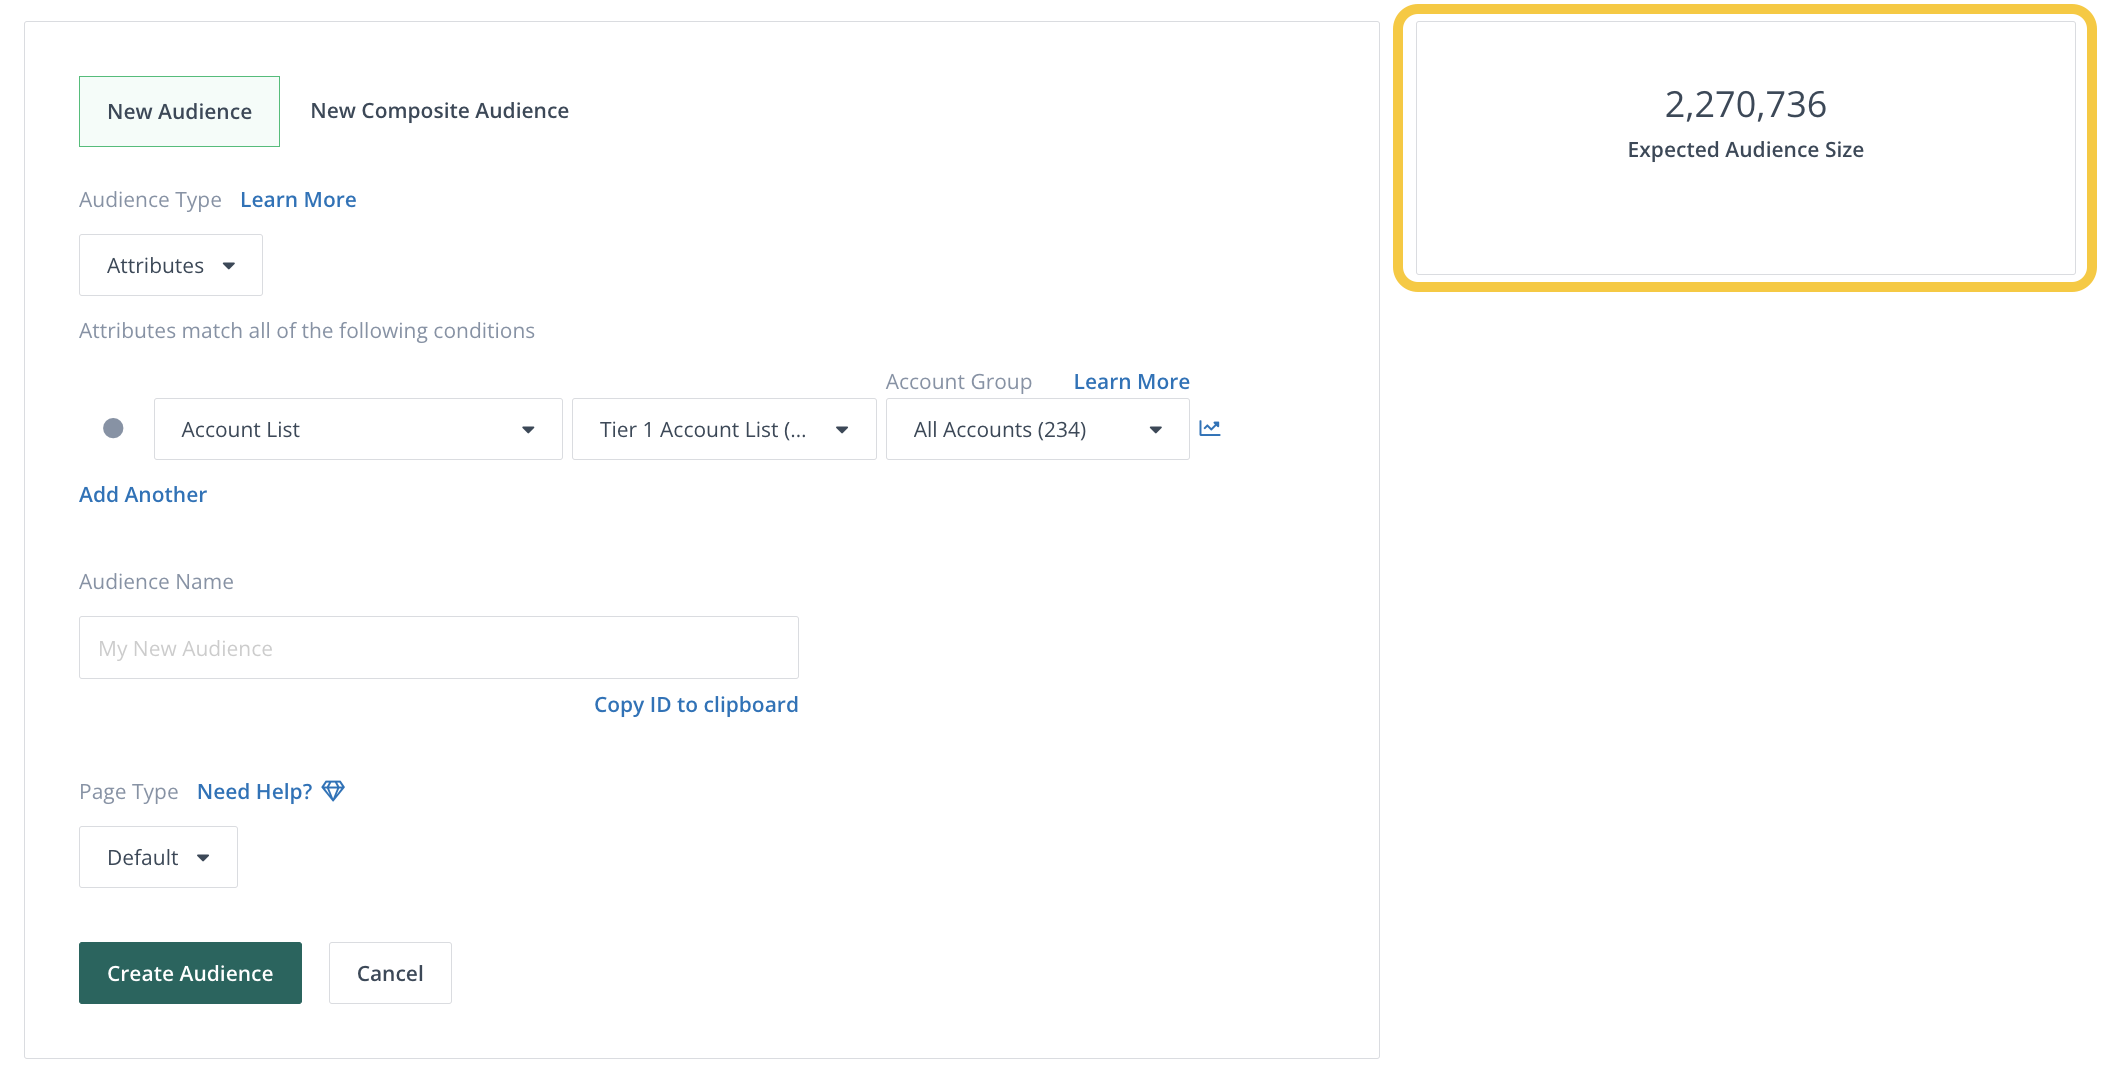The width and height of the screenshot is (2110, 1090).
Task: Click the Attributes match all conditions text
Action: [x=307, y=330]
